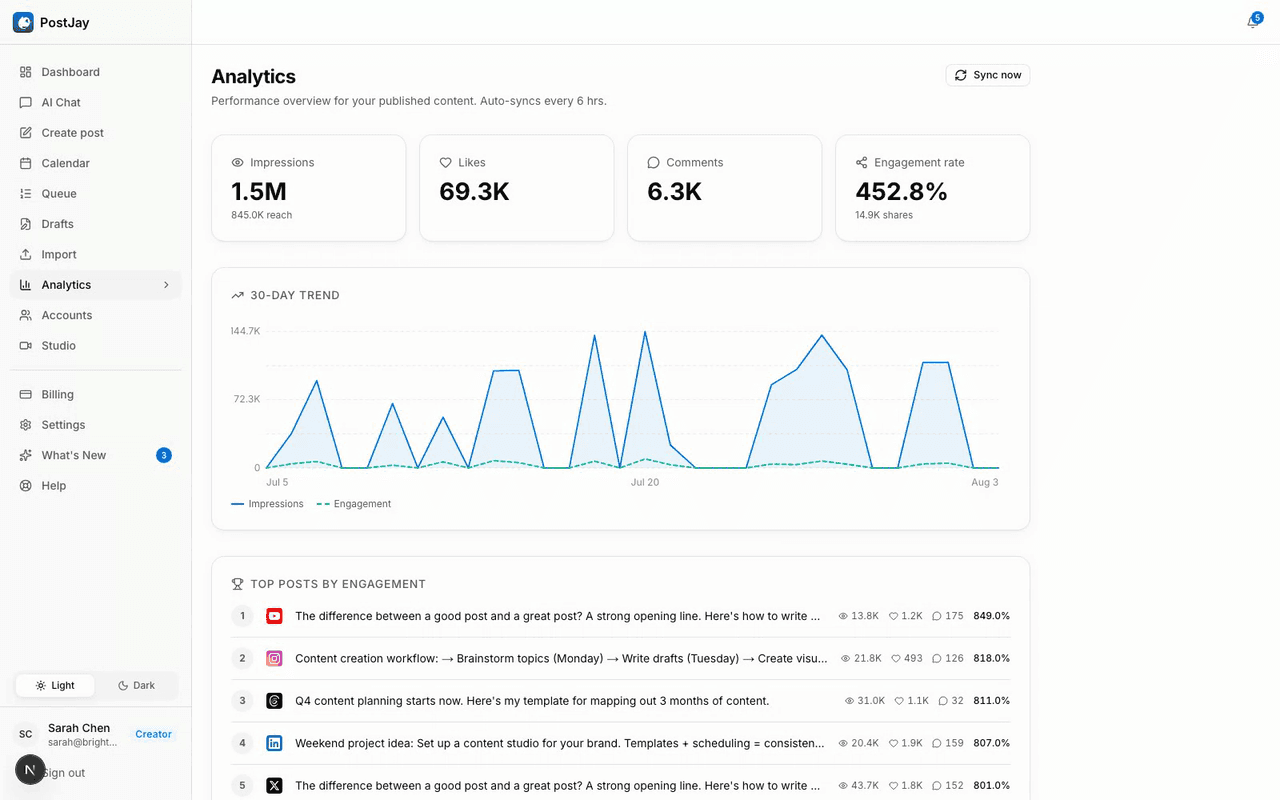Open Sarah Chen profile name
This screenshot has width=1280, height=800.
coord(79,728)
